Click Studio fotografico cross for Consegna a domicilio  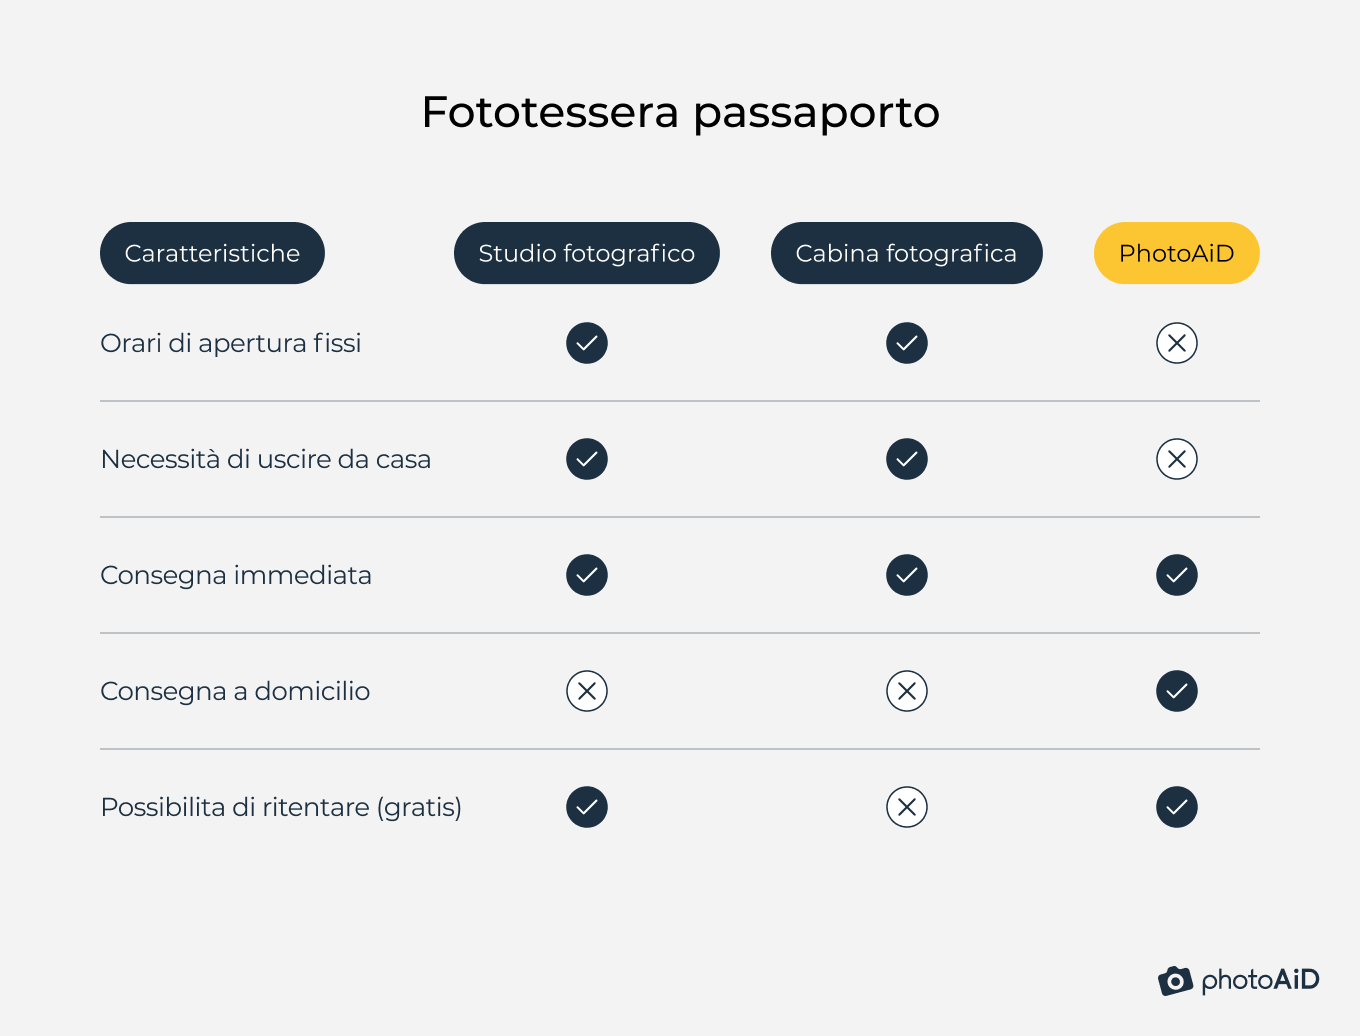(x=587, y=691)
